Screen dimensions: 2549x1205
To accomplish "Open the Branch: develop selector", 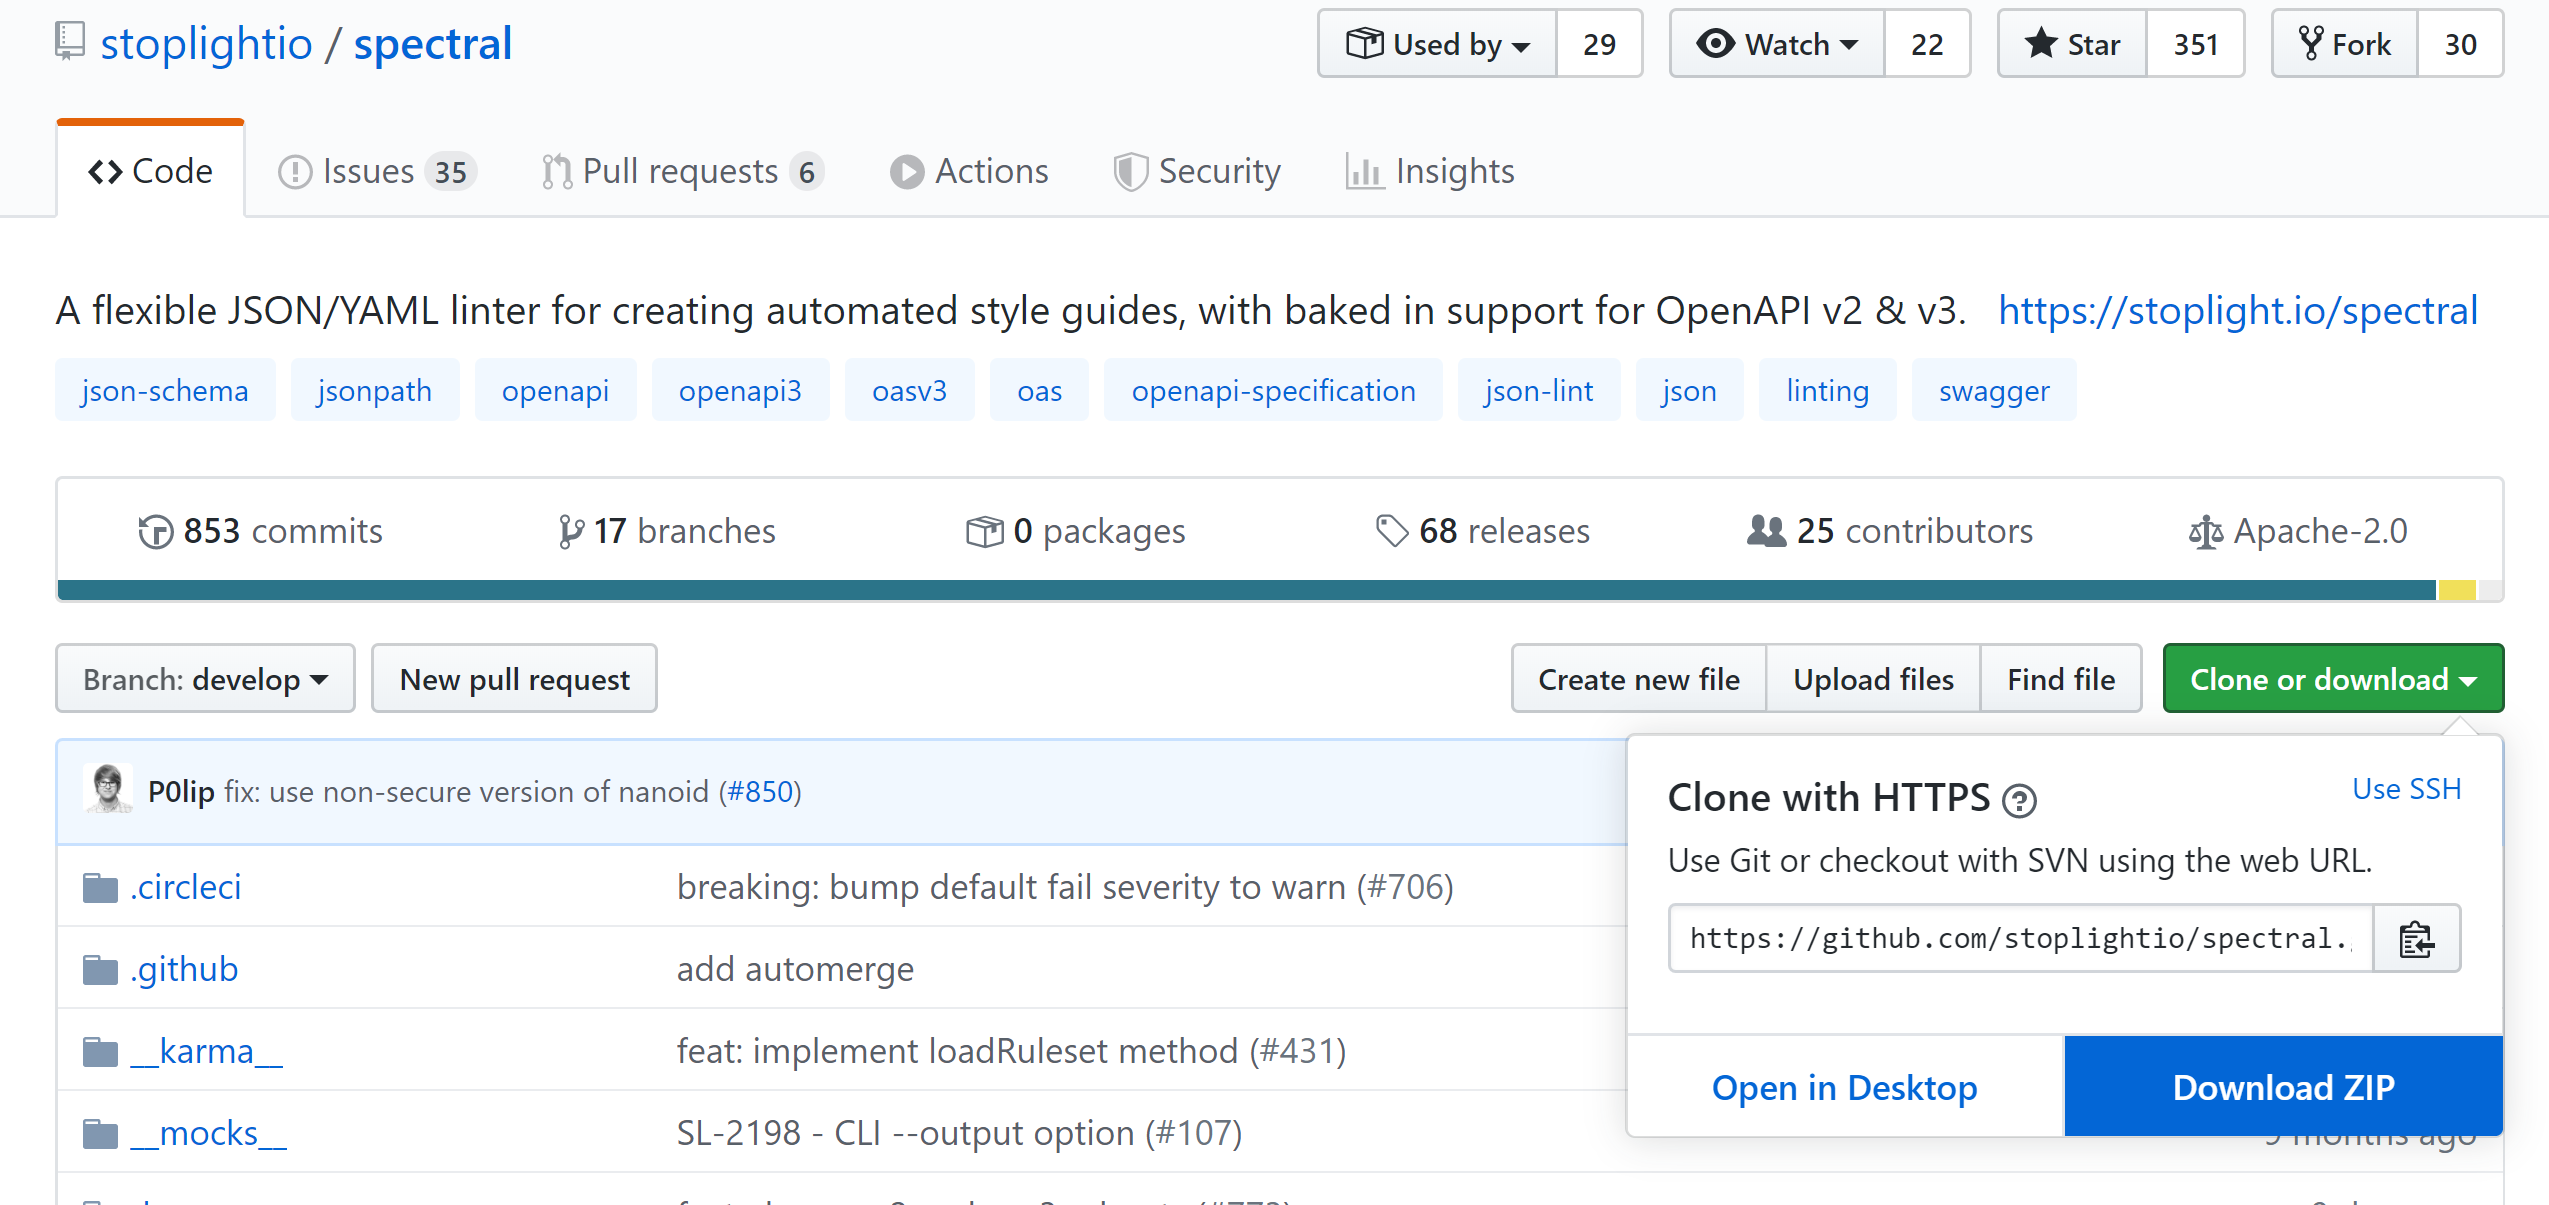I will point(204,678).
